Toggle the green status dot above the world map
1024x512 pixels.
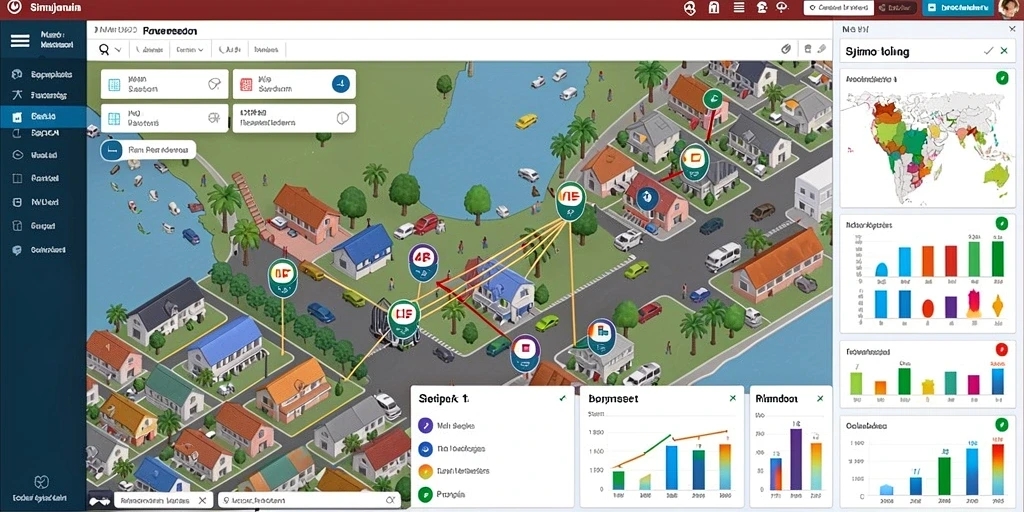pos(1001,78)
